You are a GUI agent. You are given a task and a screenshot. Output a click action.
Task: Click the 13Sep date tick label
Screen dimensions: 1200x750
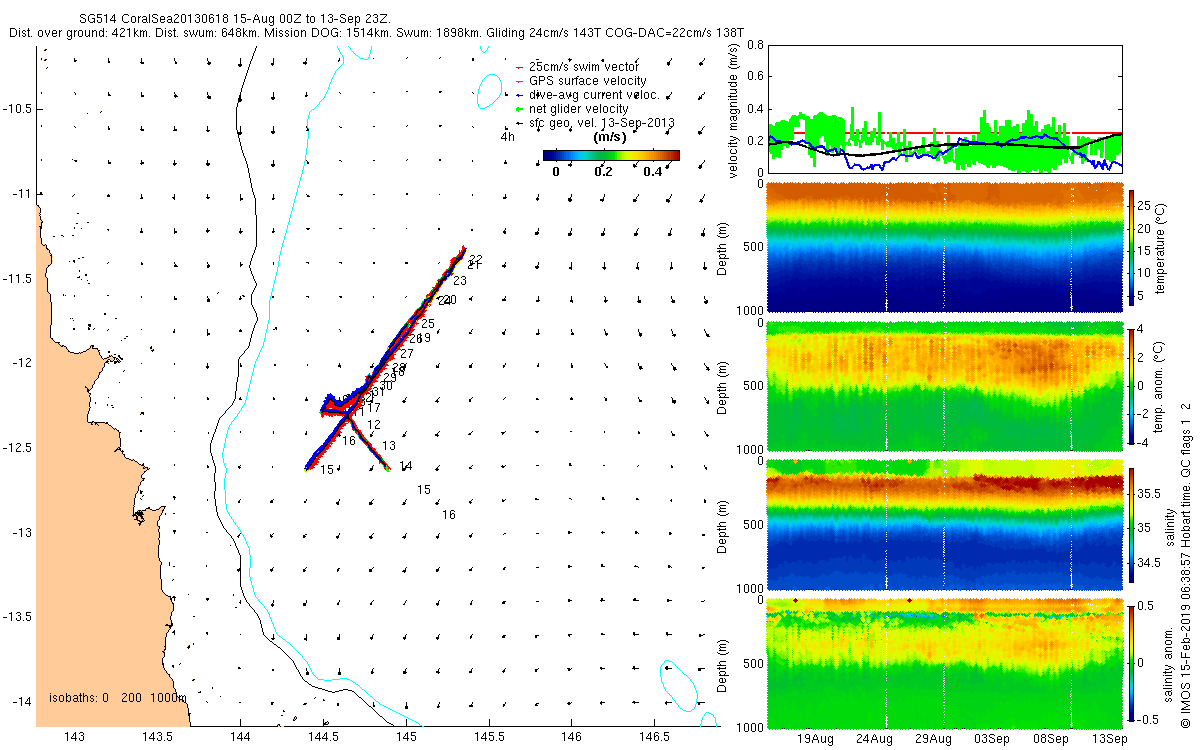1109,739
